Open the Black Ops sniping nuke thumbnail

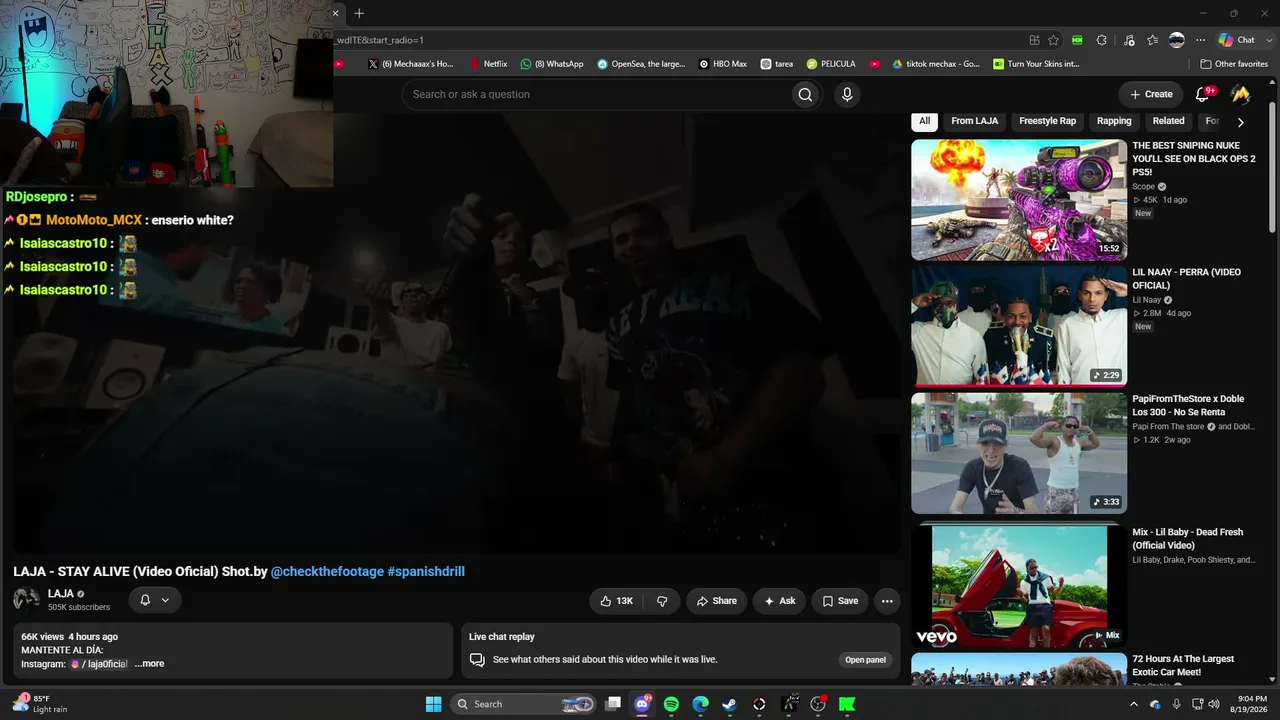tap(1019, 200)
